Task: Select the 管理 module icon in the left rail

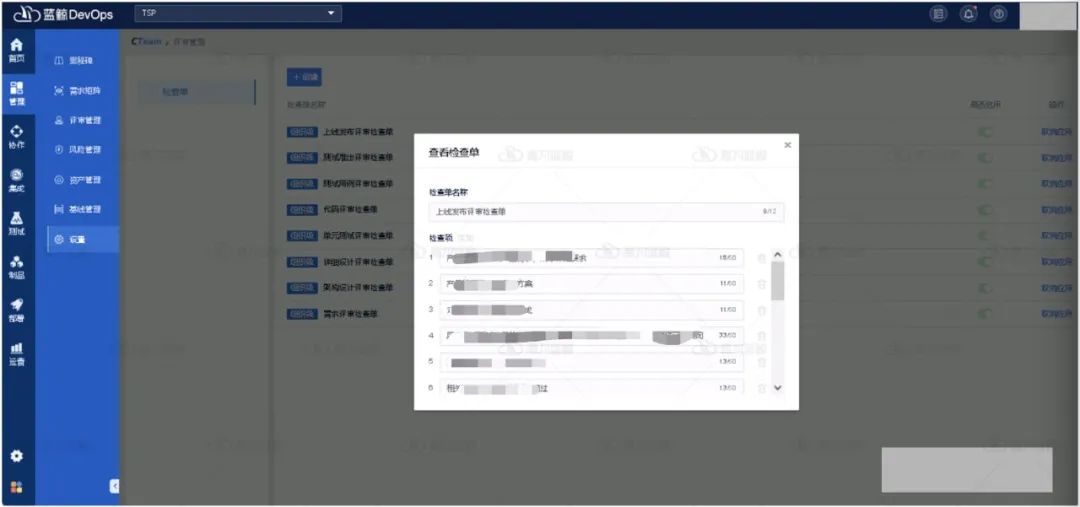Action: [17, 94]
